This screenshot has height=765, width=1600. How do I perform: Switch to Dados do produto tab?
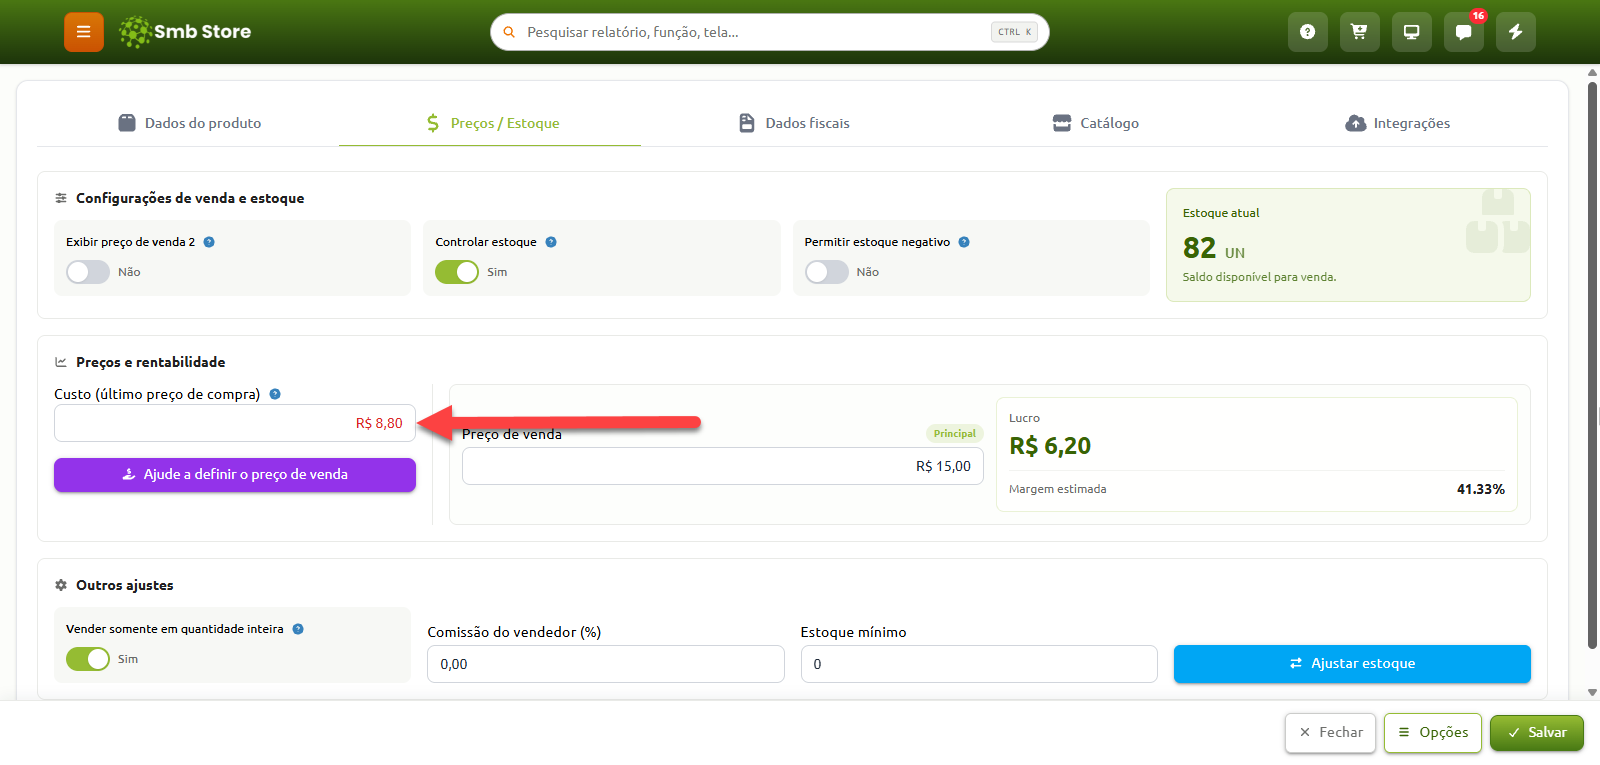189,123
